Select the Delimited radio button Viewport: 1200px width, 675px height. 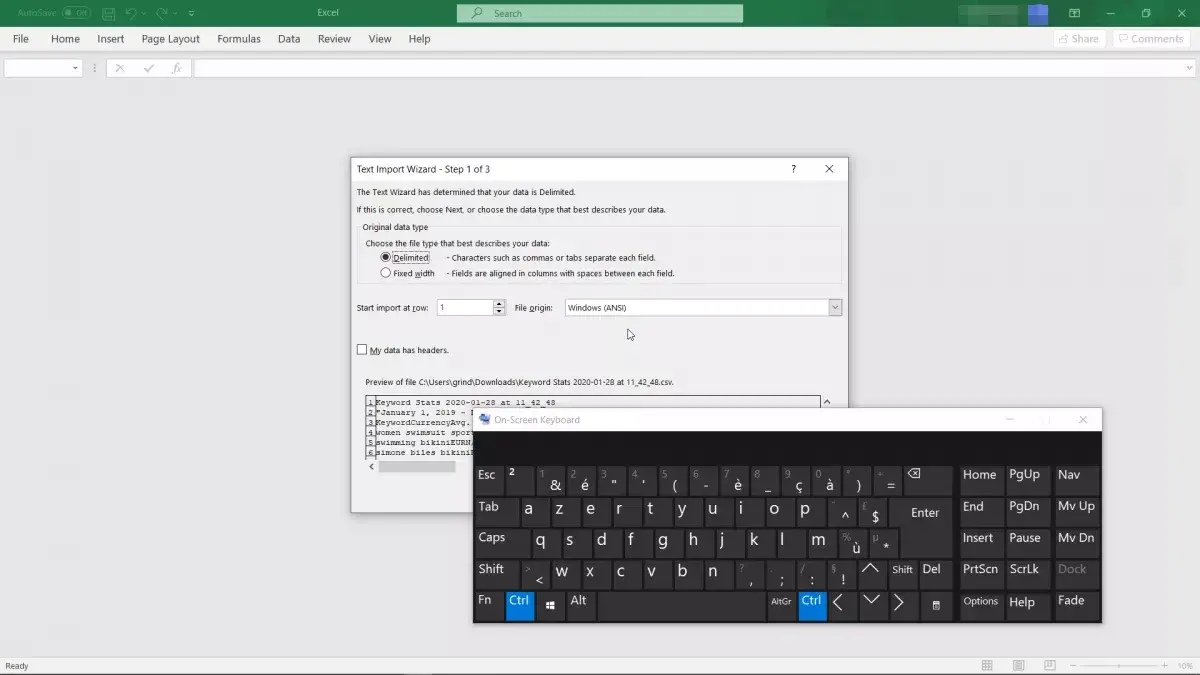[x=386, y=257]
